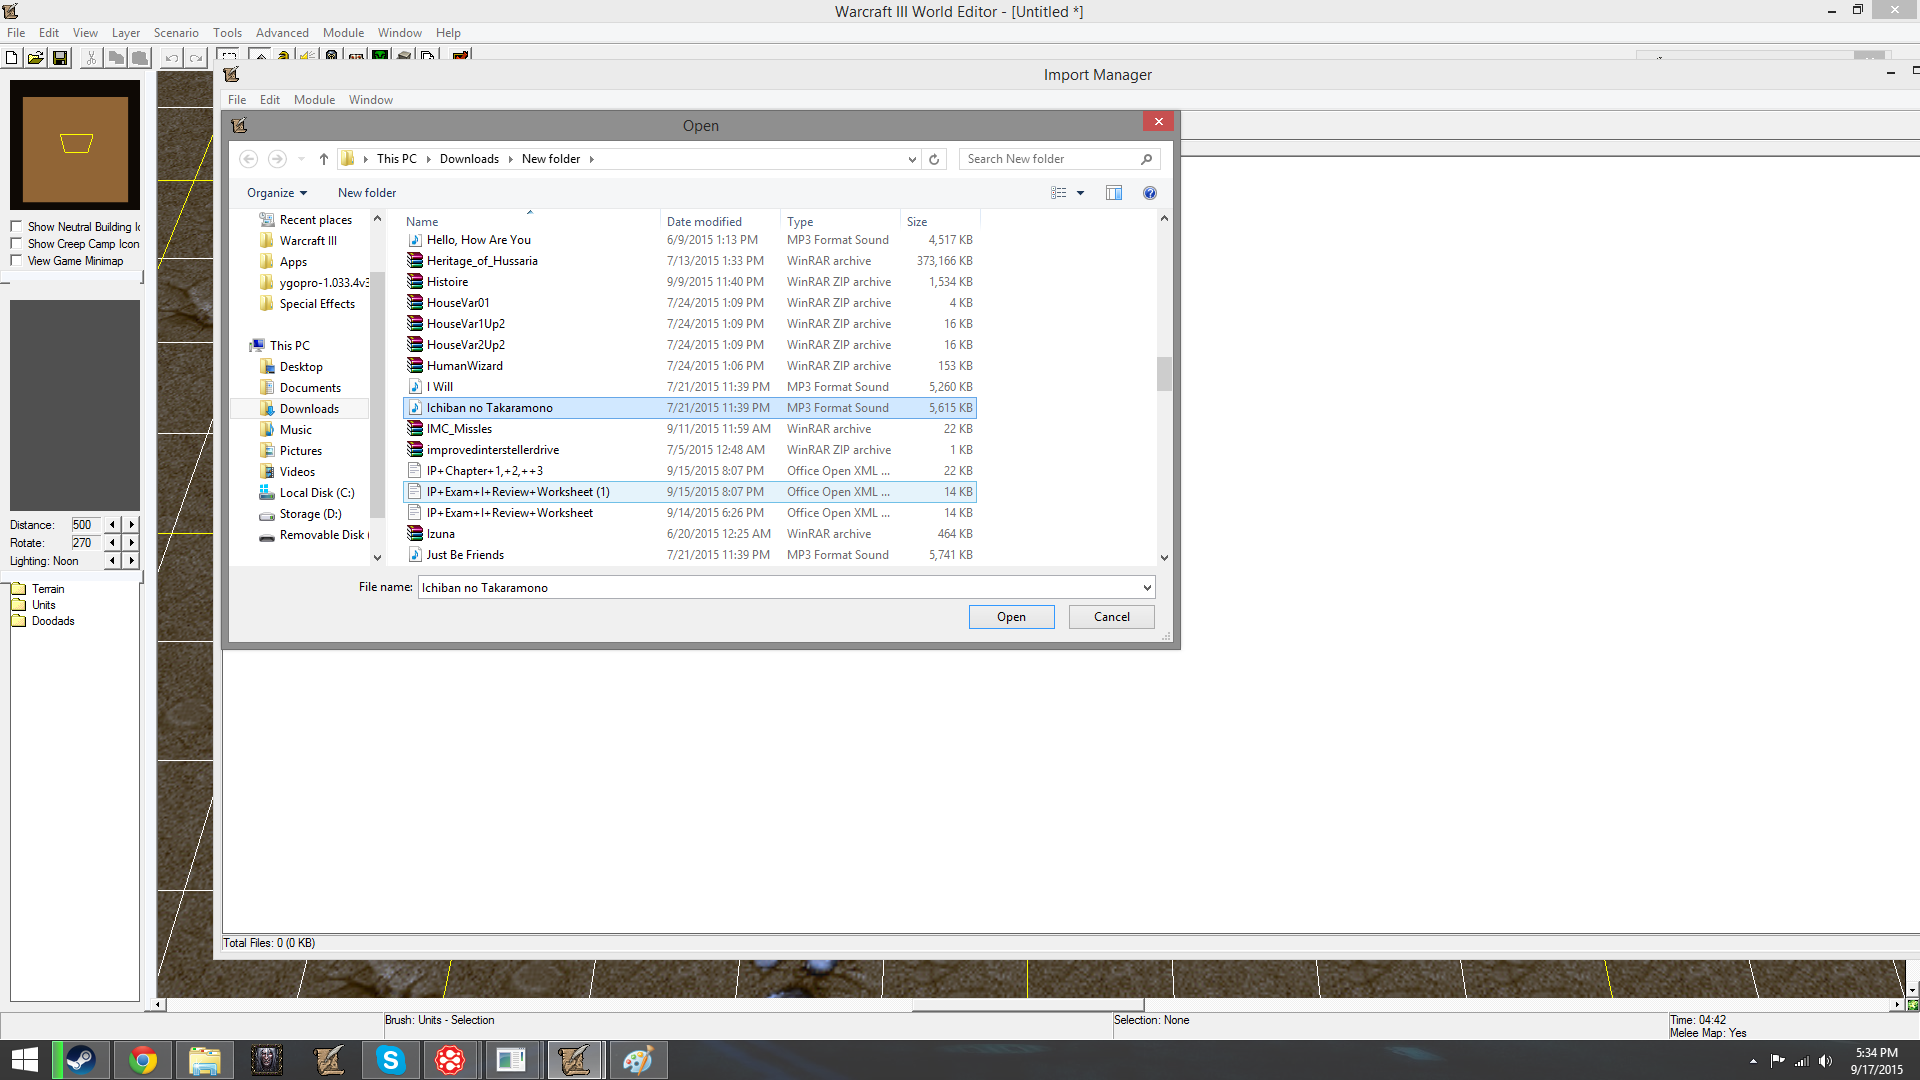Increase Rotate value with right arrow
Image resolution: width=1920 pixels, height=1080 pixels.
[x=131, y=543]
